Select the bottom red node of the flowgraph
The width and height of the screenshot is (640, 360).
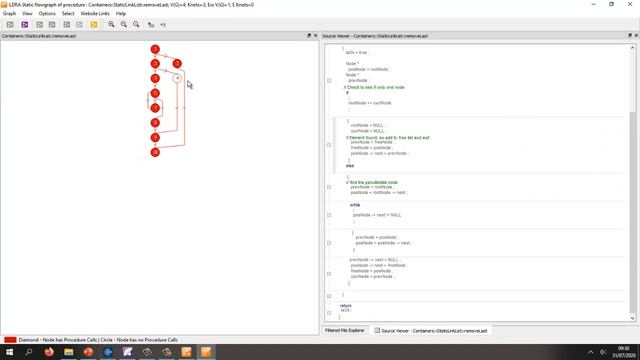[155, 152]
